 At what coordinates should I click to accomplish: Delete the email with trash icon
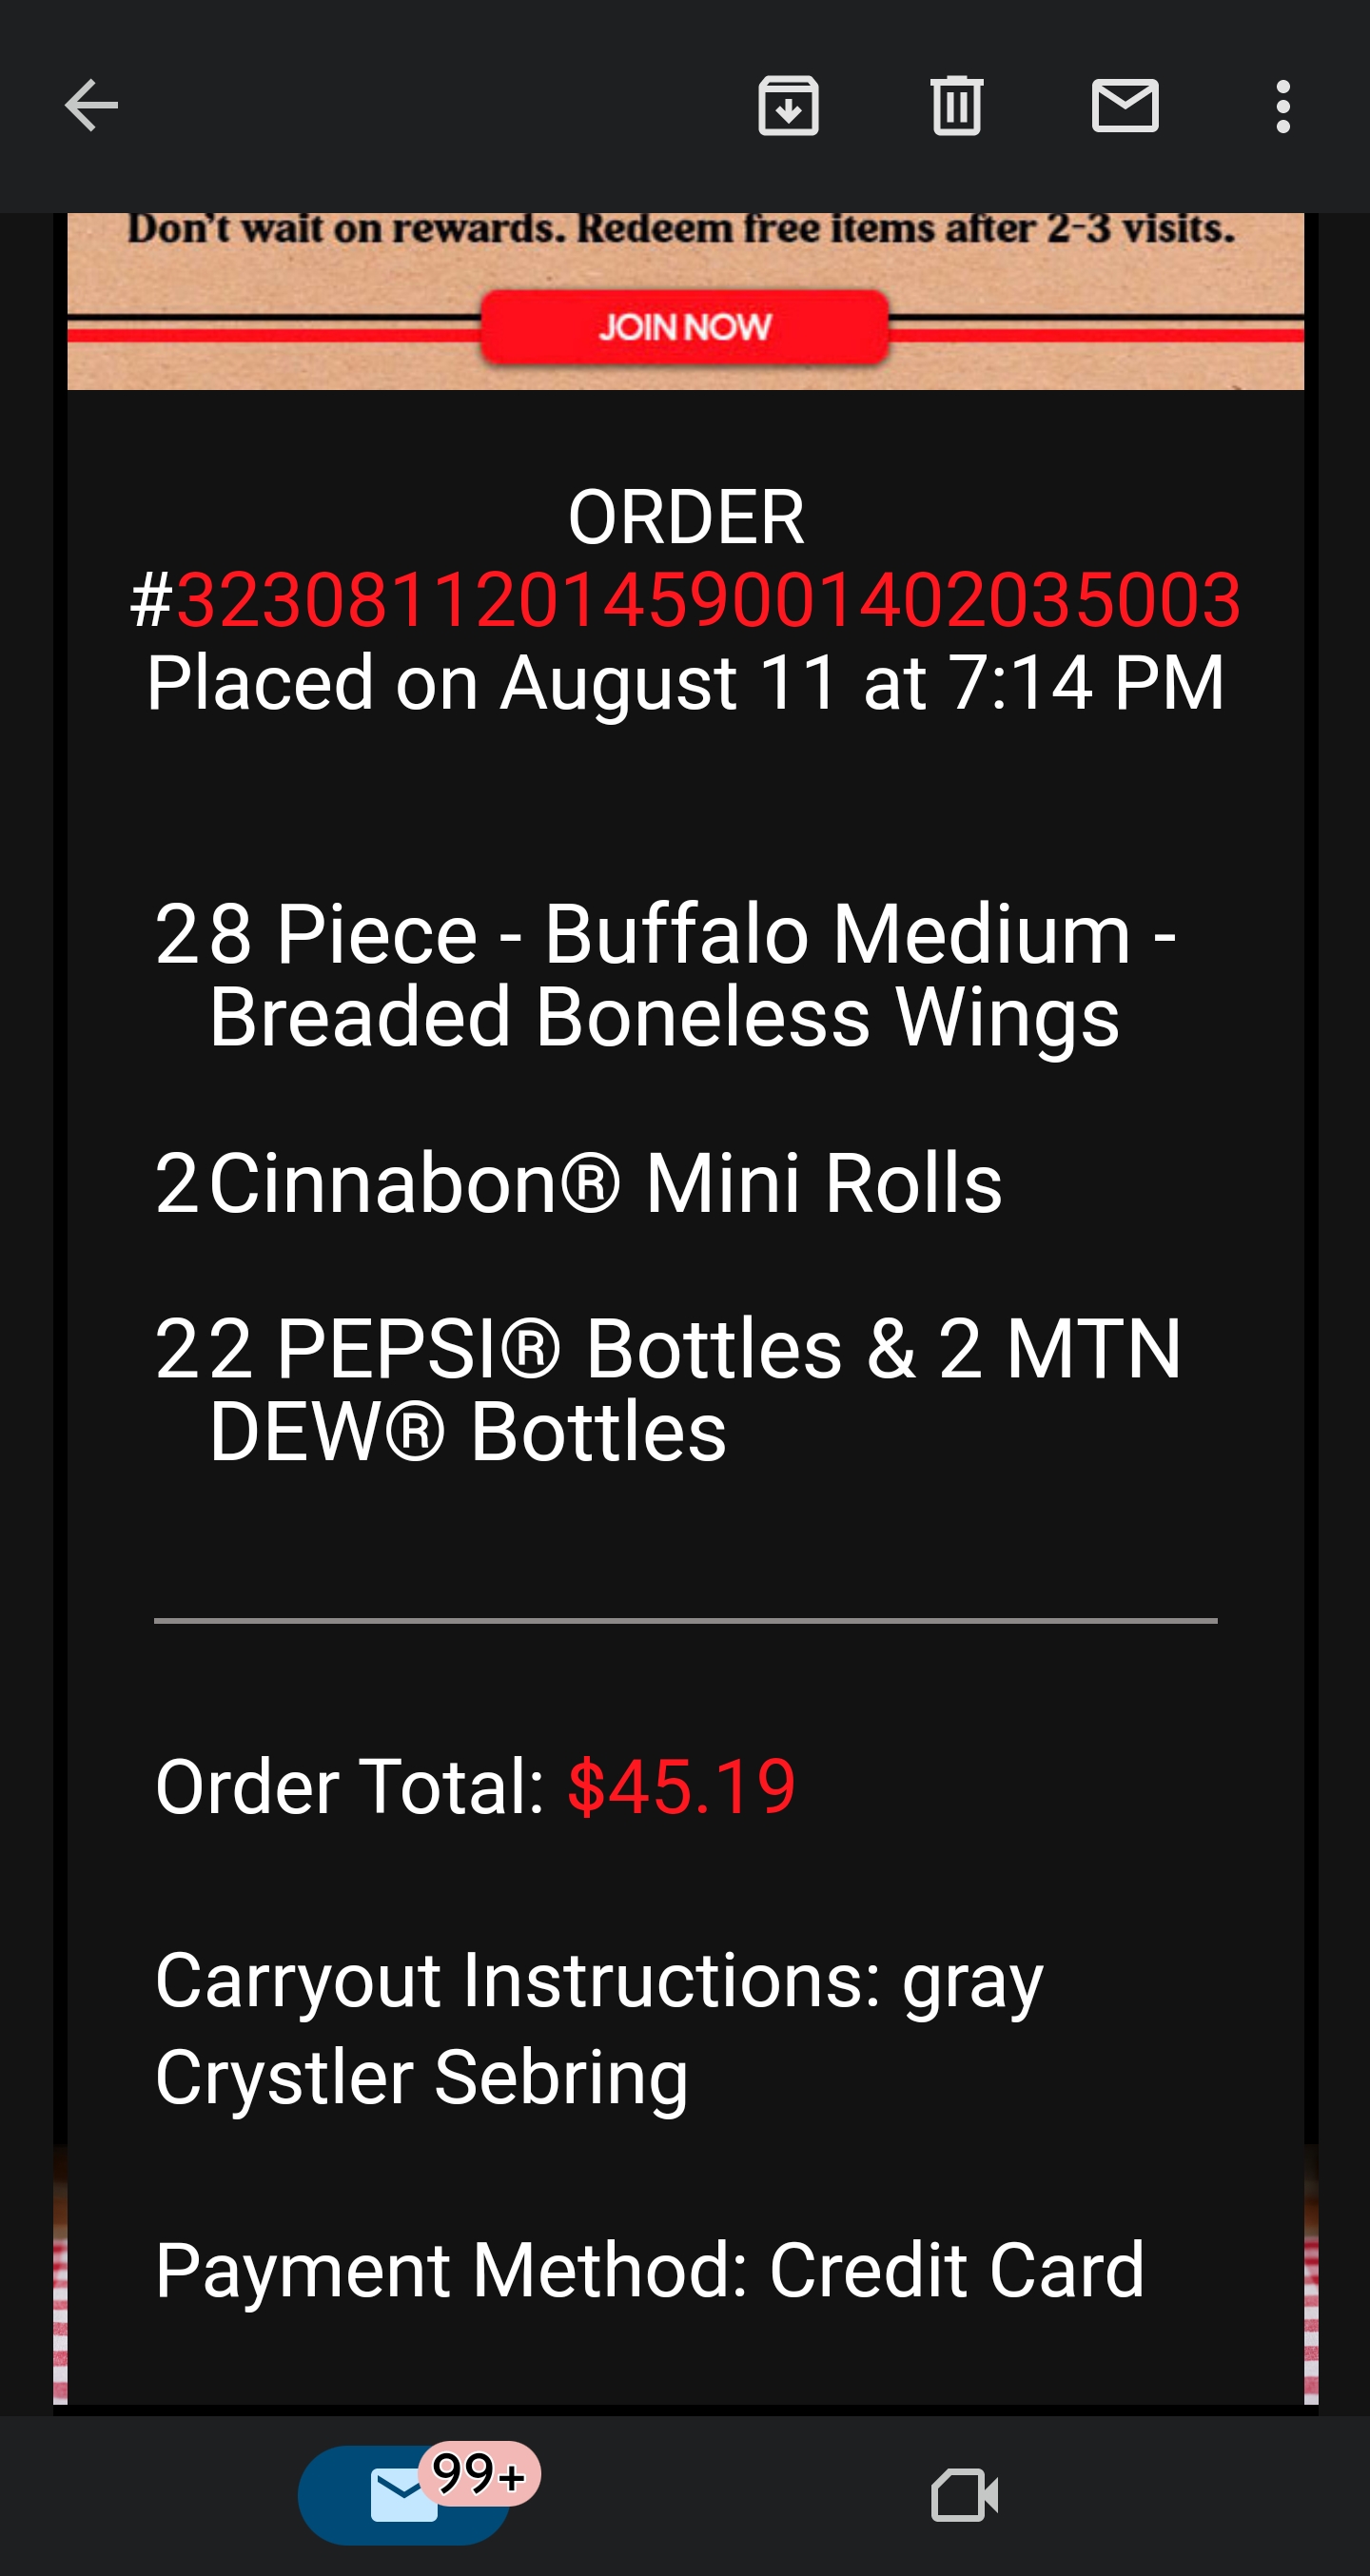[x=956, y=106]
